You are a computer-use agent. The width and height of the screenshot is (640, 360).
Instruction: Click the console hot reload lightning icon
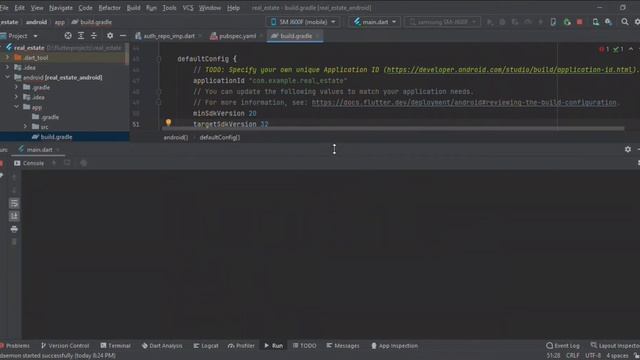pos(54,163)
